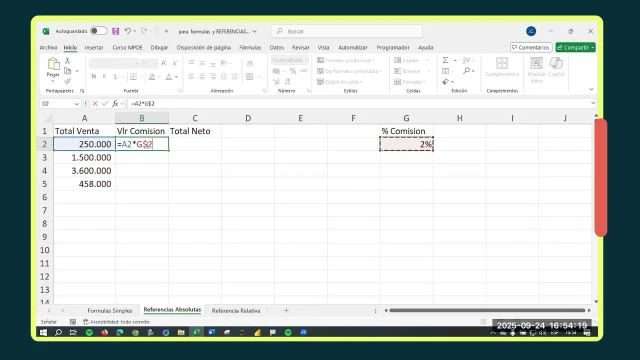This screenshot has width=640, height=360.
Task: Open the Curso MPDE tab
Action: click(127, 47)
